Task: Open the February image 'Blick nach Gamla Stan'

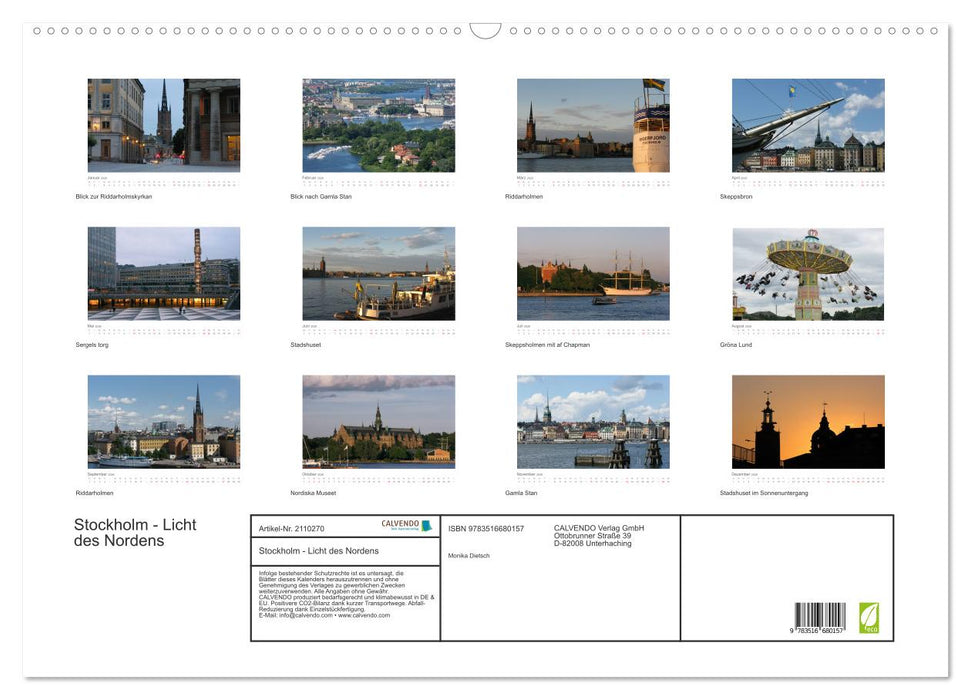Action: pos(378,125)
